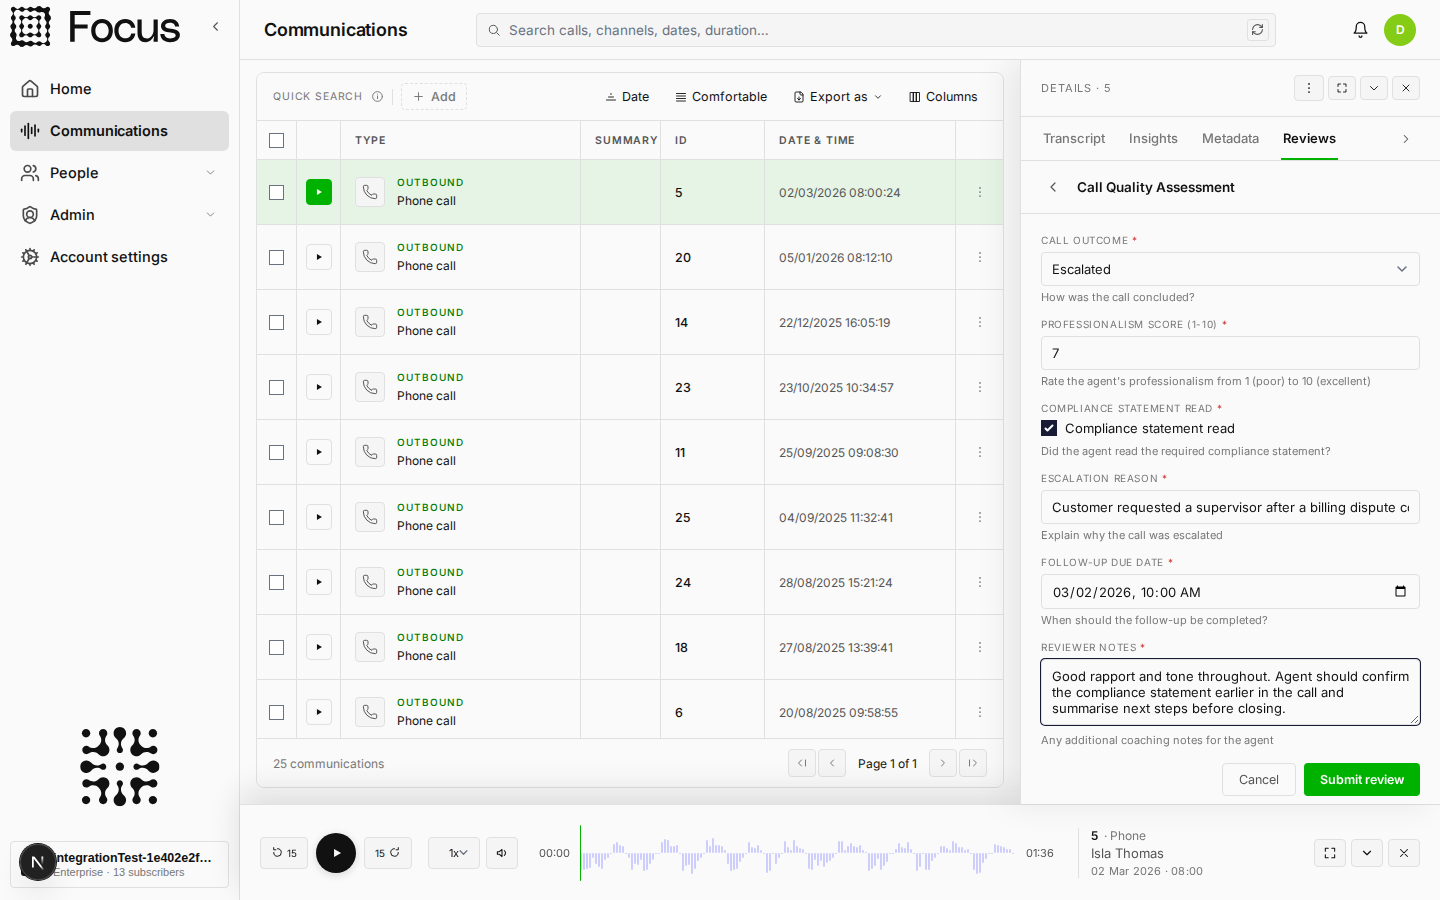Open the notifications bell
1440x900 pixels.
pyautogui.click(x=1360, y=30)
